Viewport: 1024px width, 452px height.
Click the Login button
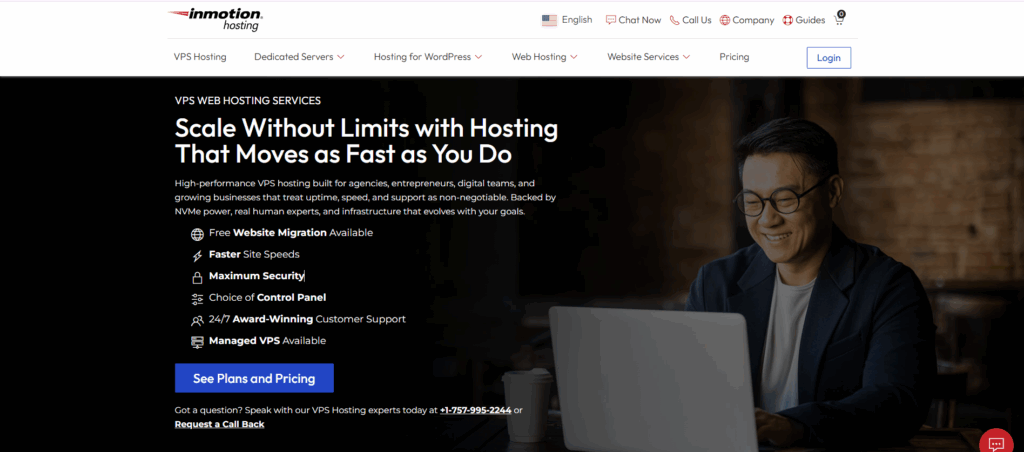click(x=829, y=57)
